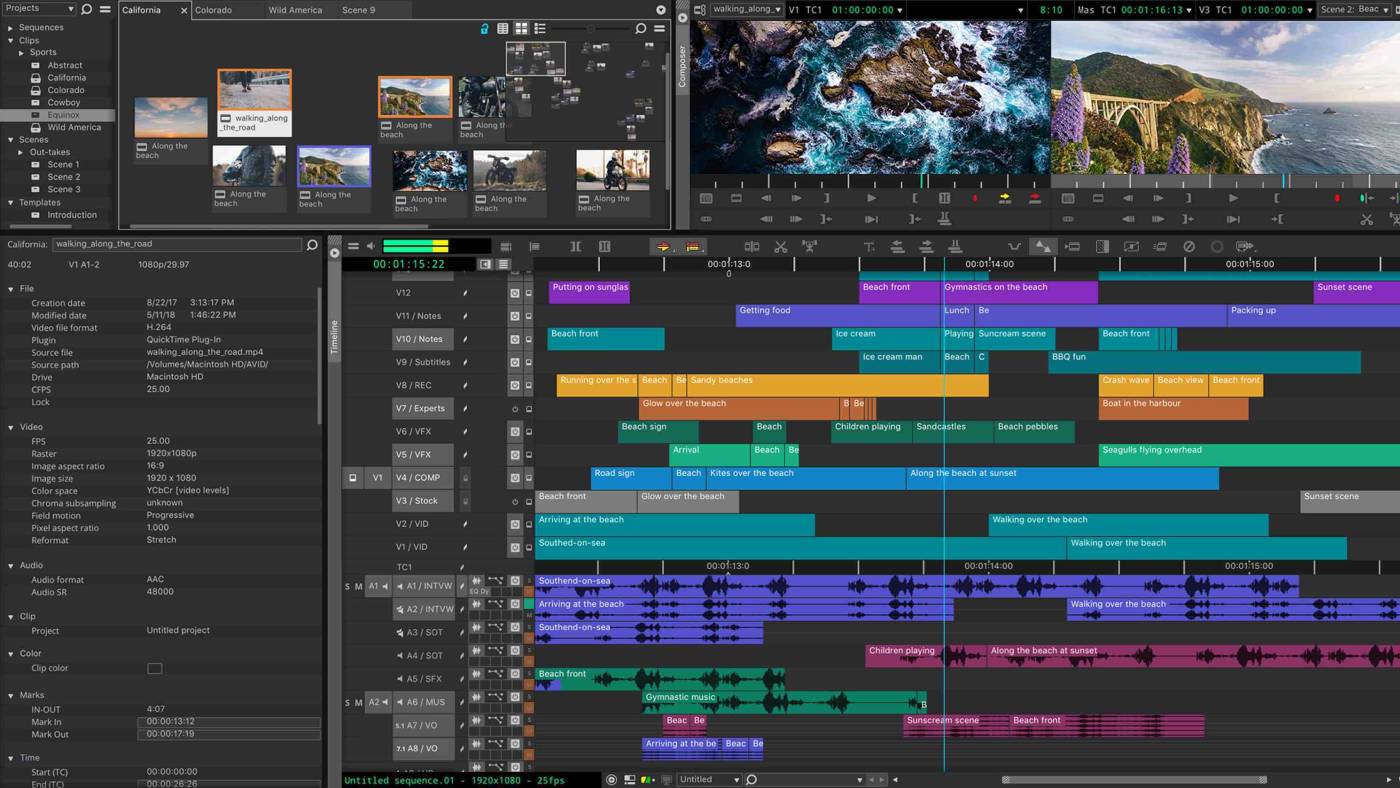Switch the bin to Frame view icon
1400x788 pixels.
pyautogui.click(x=521, y=28)
